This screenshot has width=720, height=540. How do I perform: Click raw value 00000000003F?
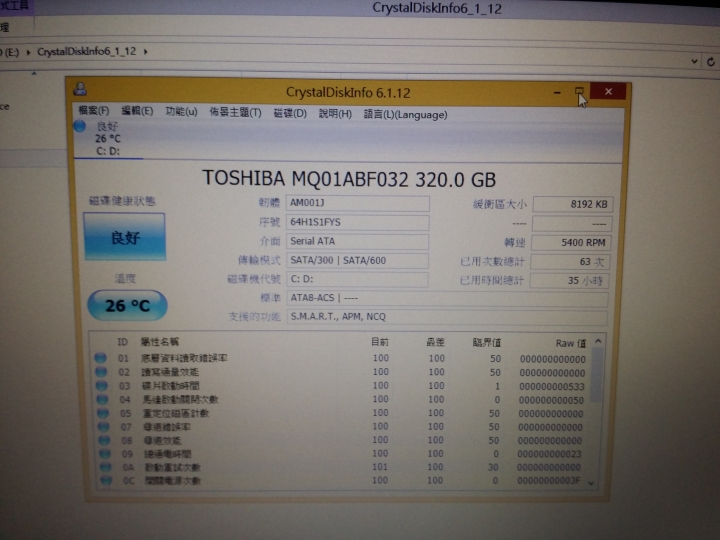549,481
